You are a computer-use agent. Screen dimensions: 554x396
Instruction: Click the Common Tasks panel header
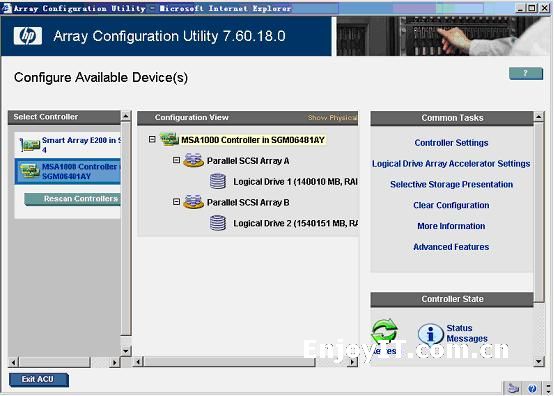[x=452, y=118]
